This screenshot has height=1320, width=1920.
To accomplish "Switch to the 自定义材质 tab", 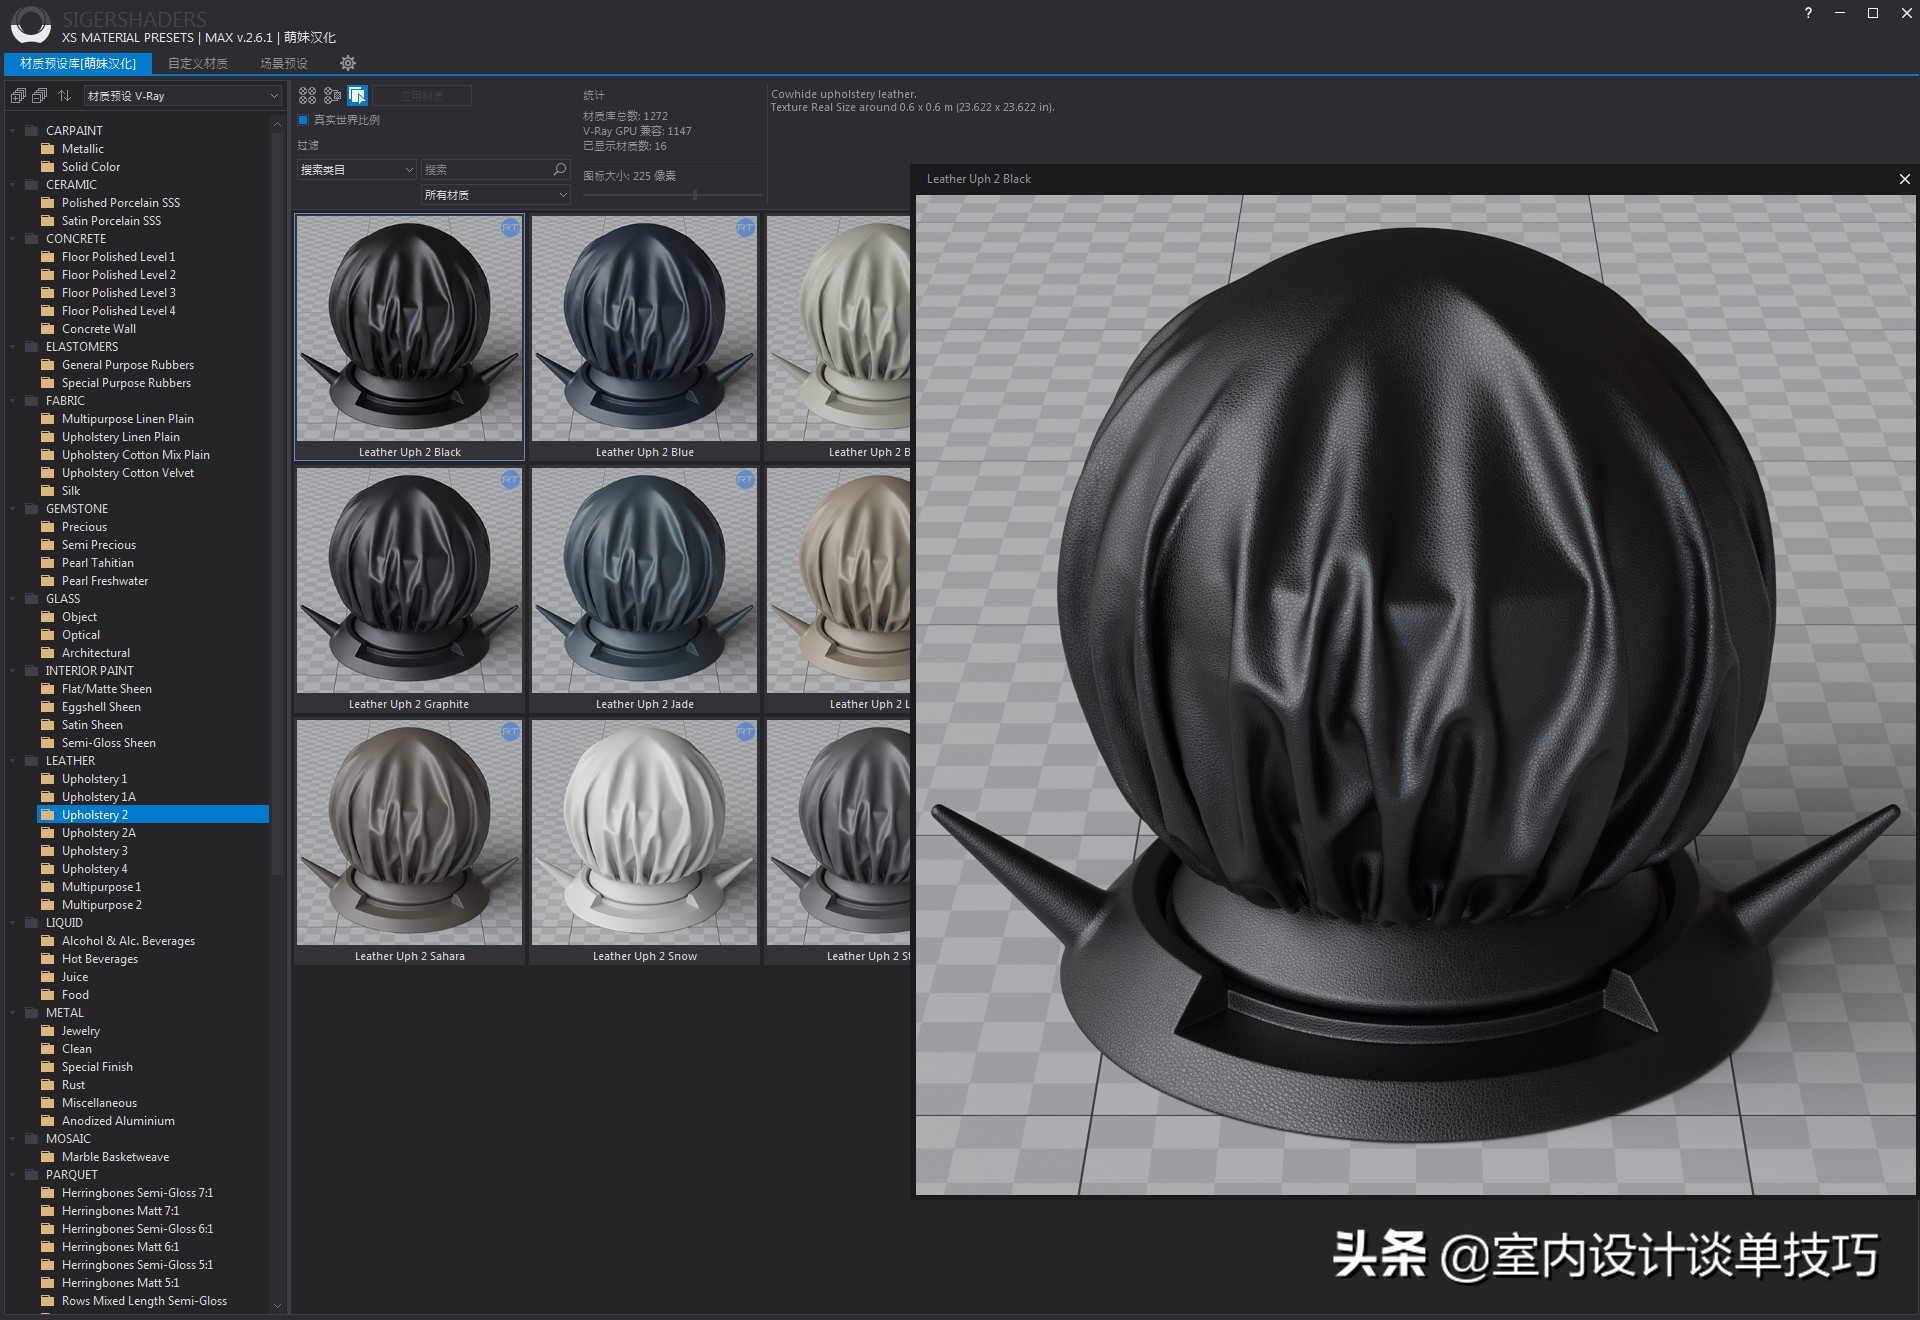I will (x=197, y=63).
